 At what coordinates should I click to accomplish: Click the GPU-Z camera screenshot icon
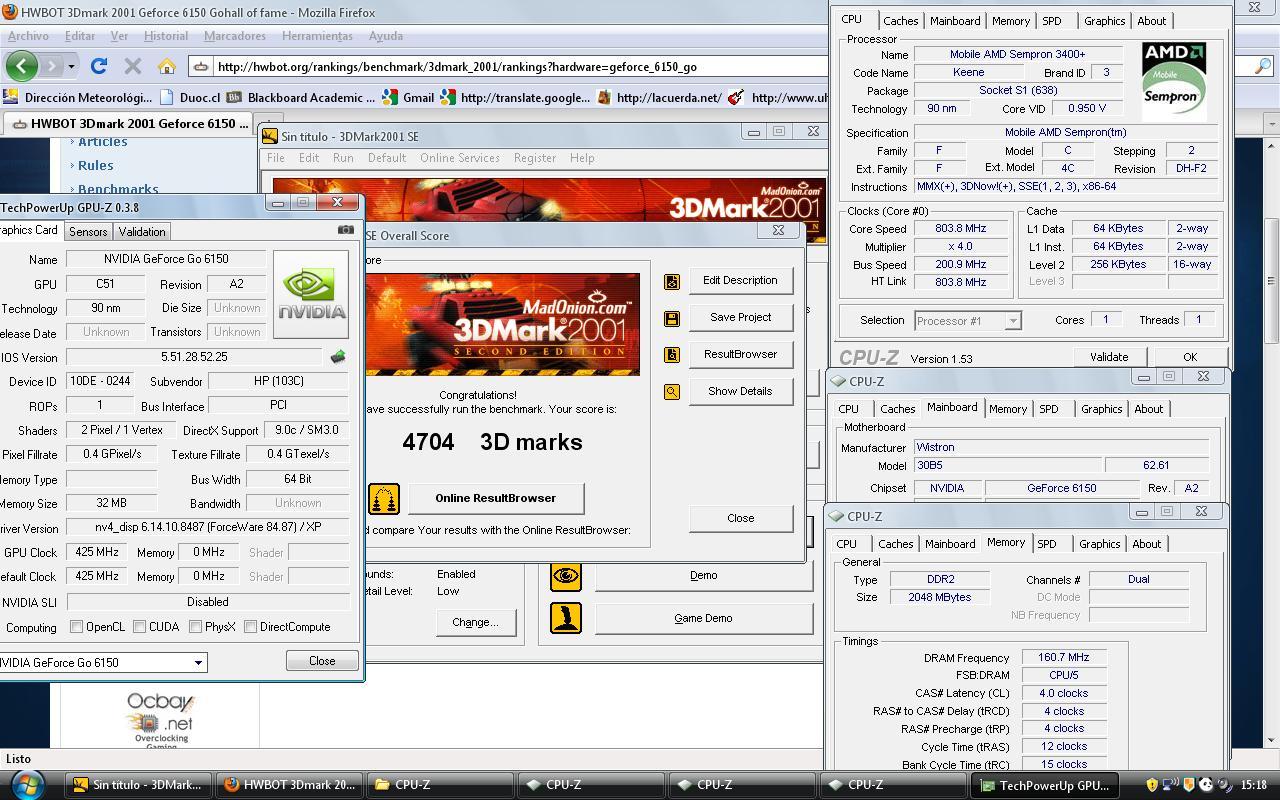coord(346,229)
